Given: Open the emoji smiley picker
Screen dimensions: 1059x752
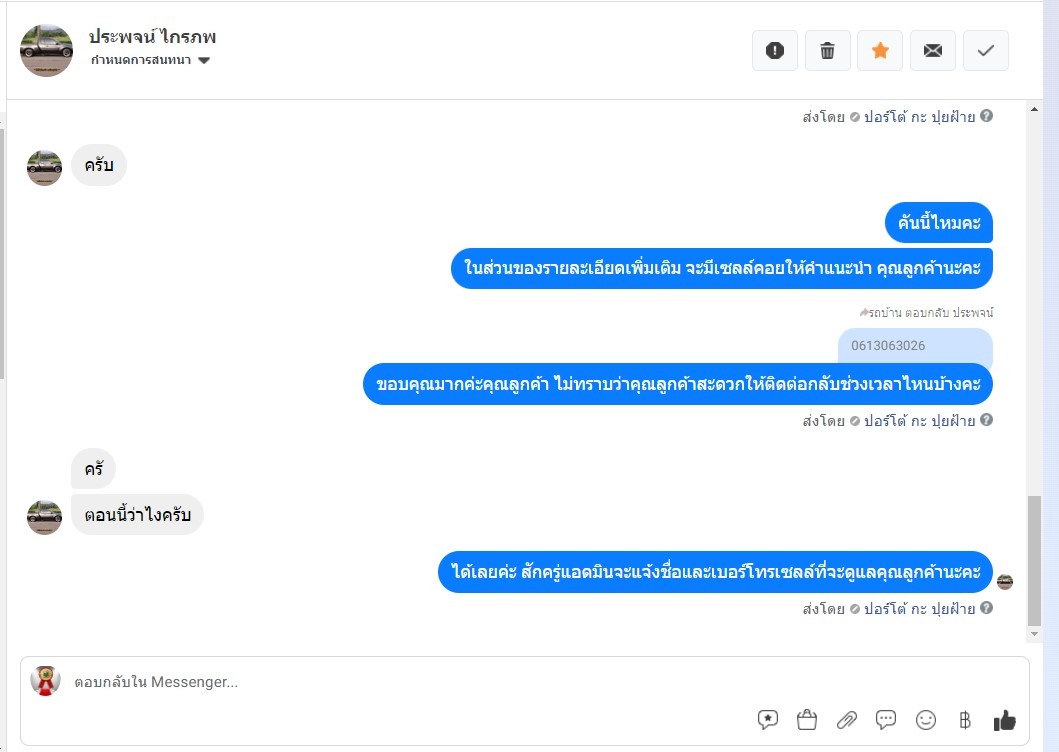Looking at the screenshot, I should tap(925, 720).
